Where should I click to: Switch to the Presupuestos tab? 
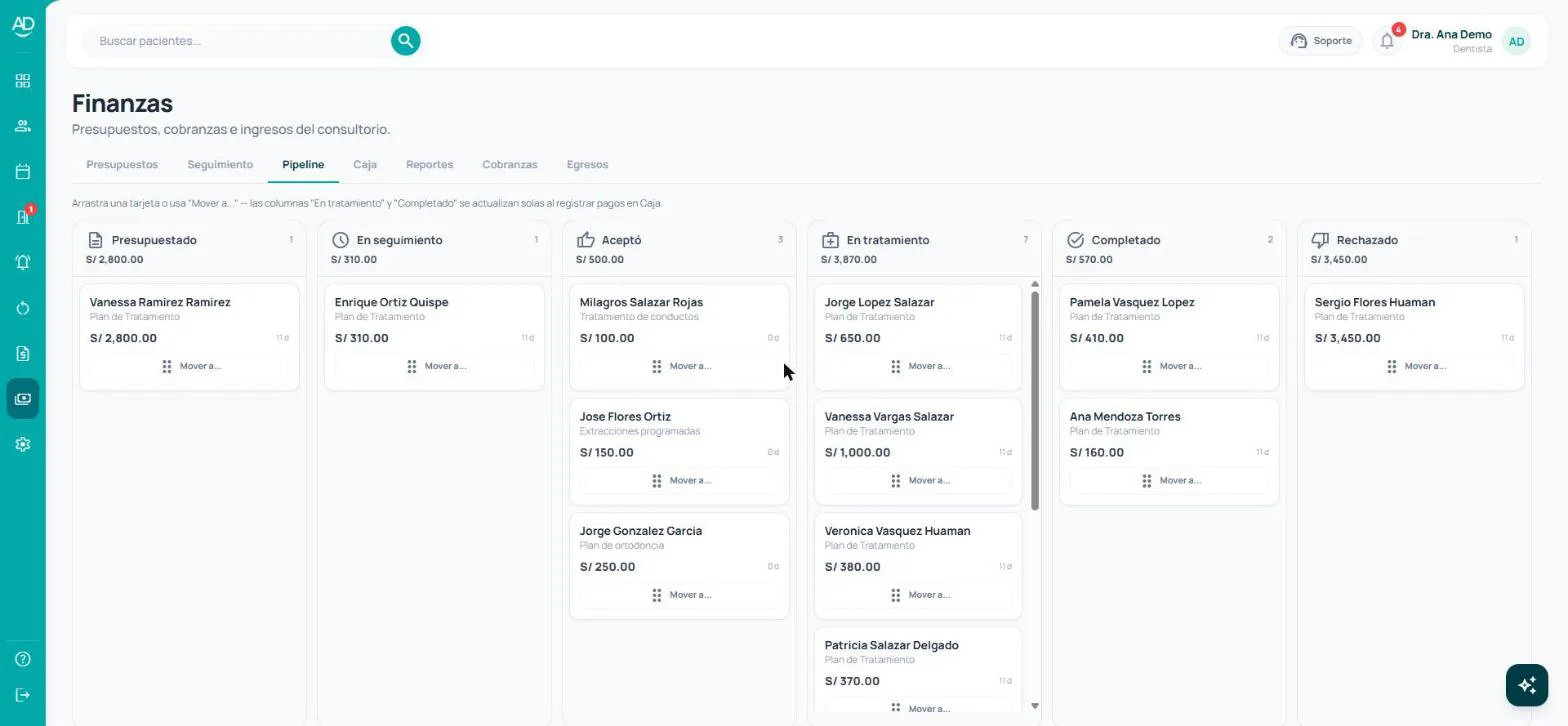[122, 165]
